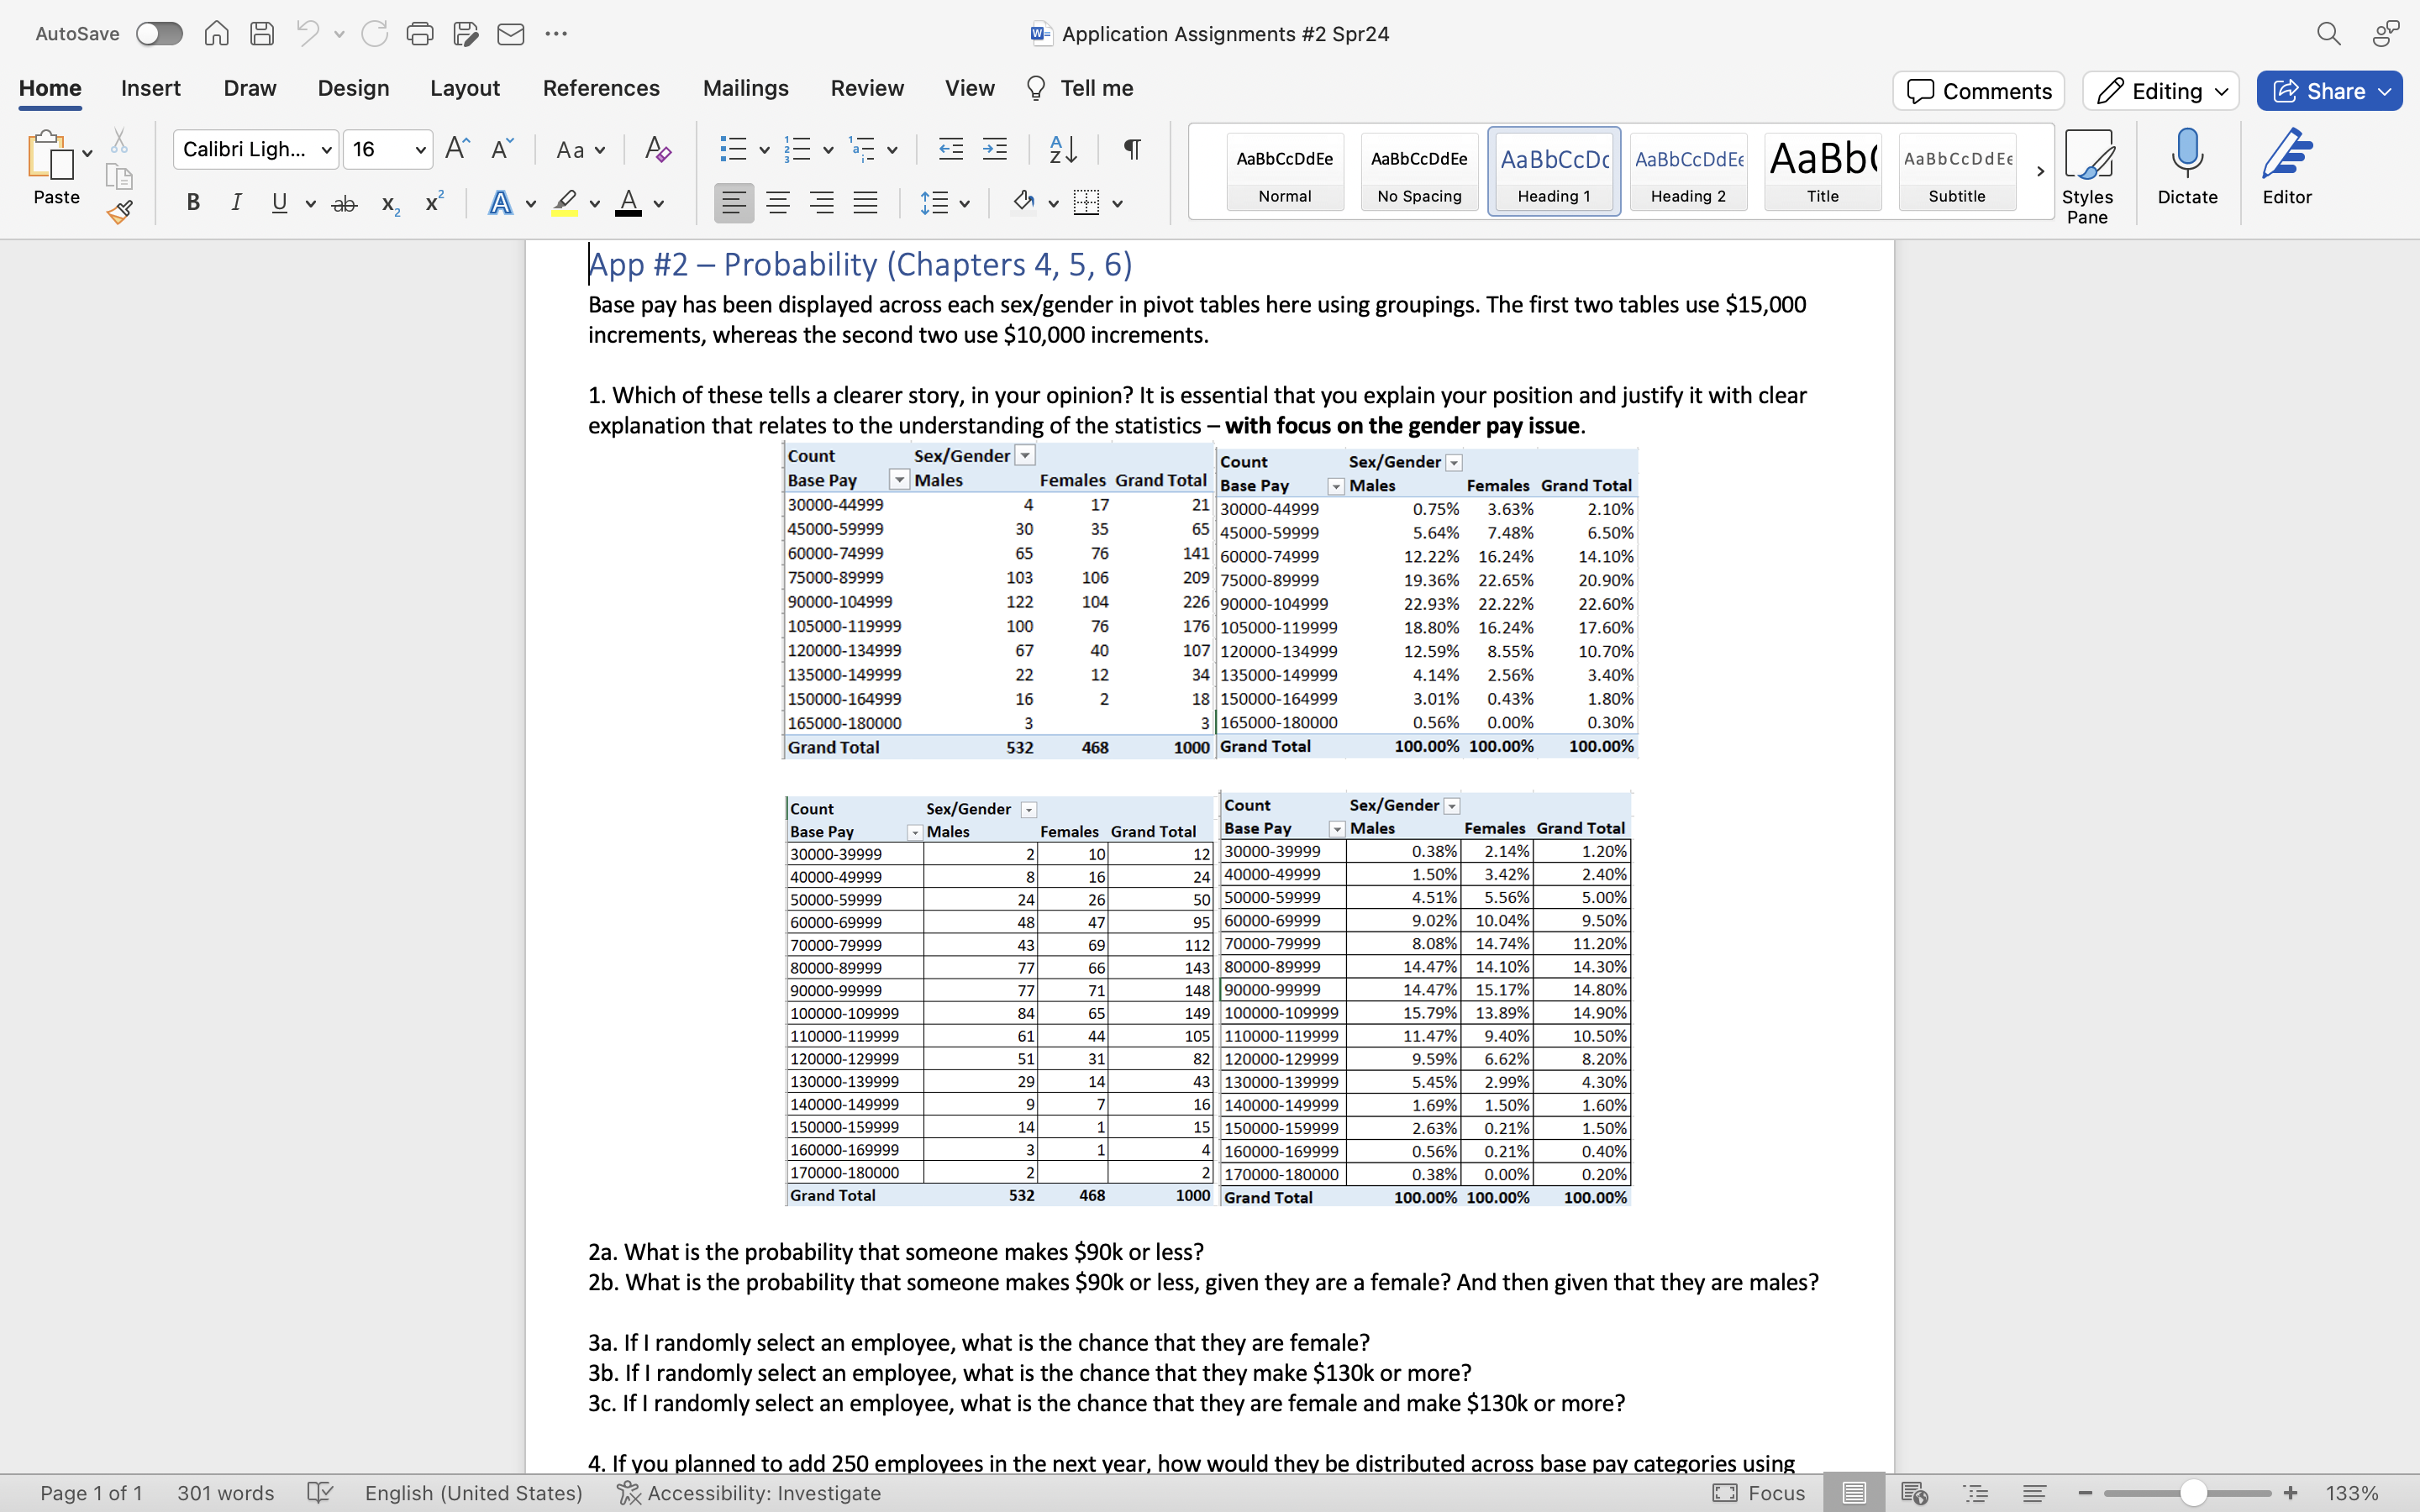Expand the styles gallery arrow

[x=2040, y=172]
